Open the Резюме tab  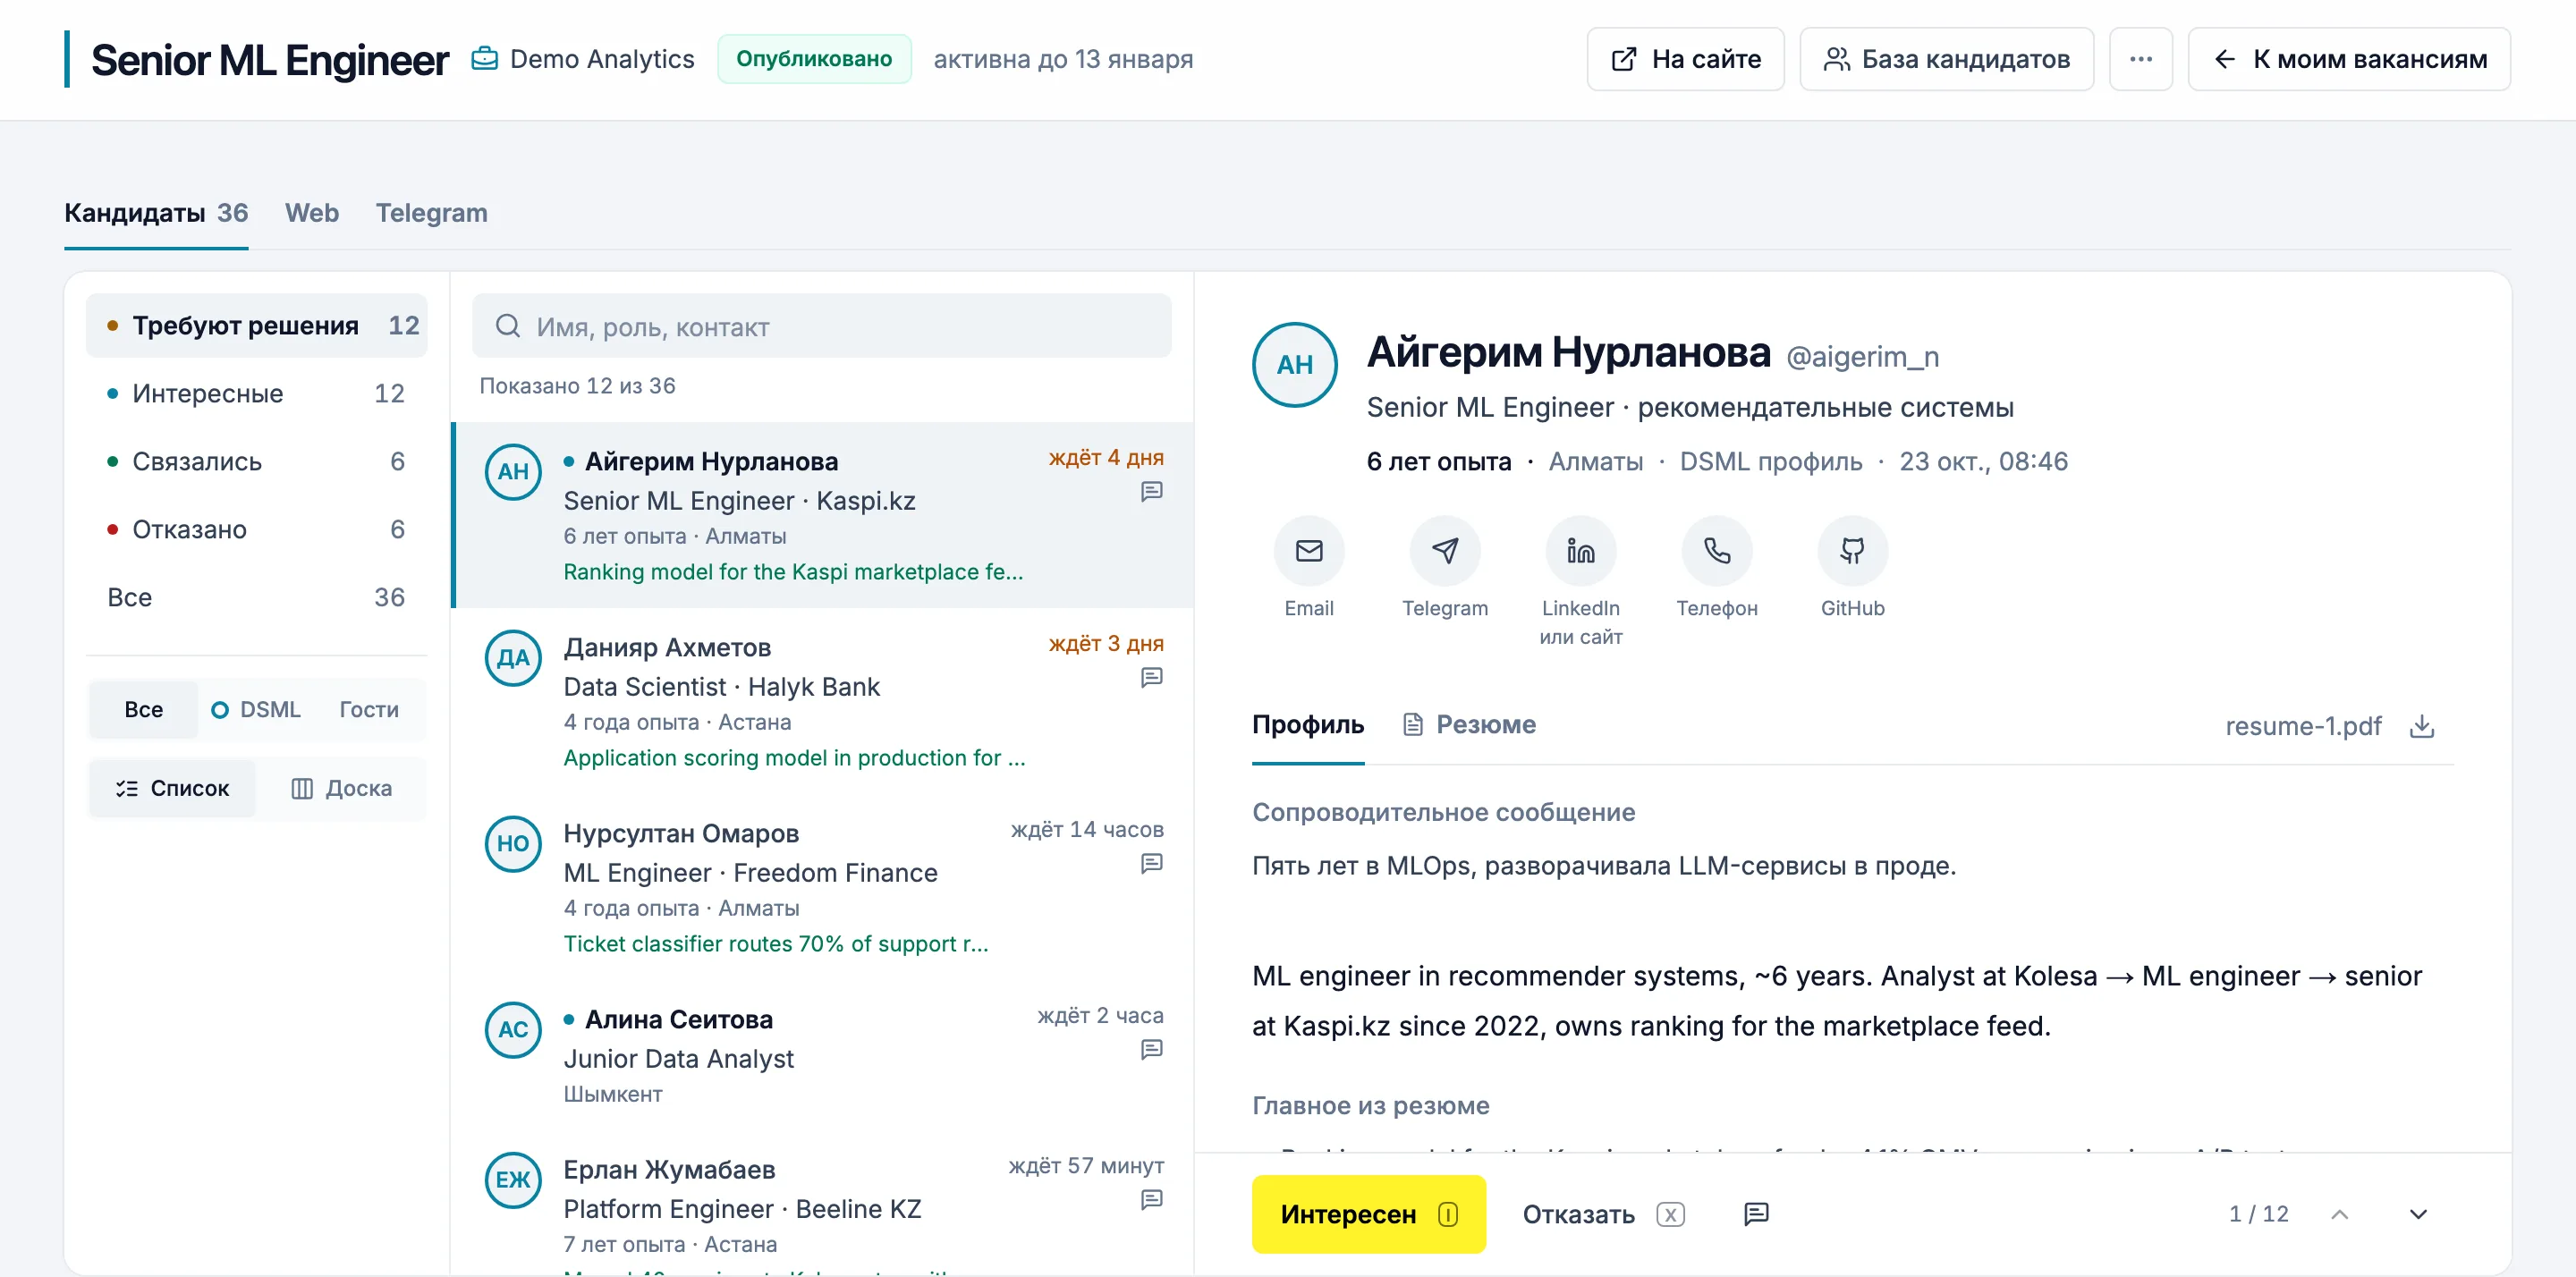(x=1468, y=725)
